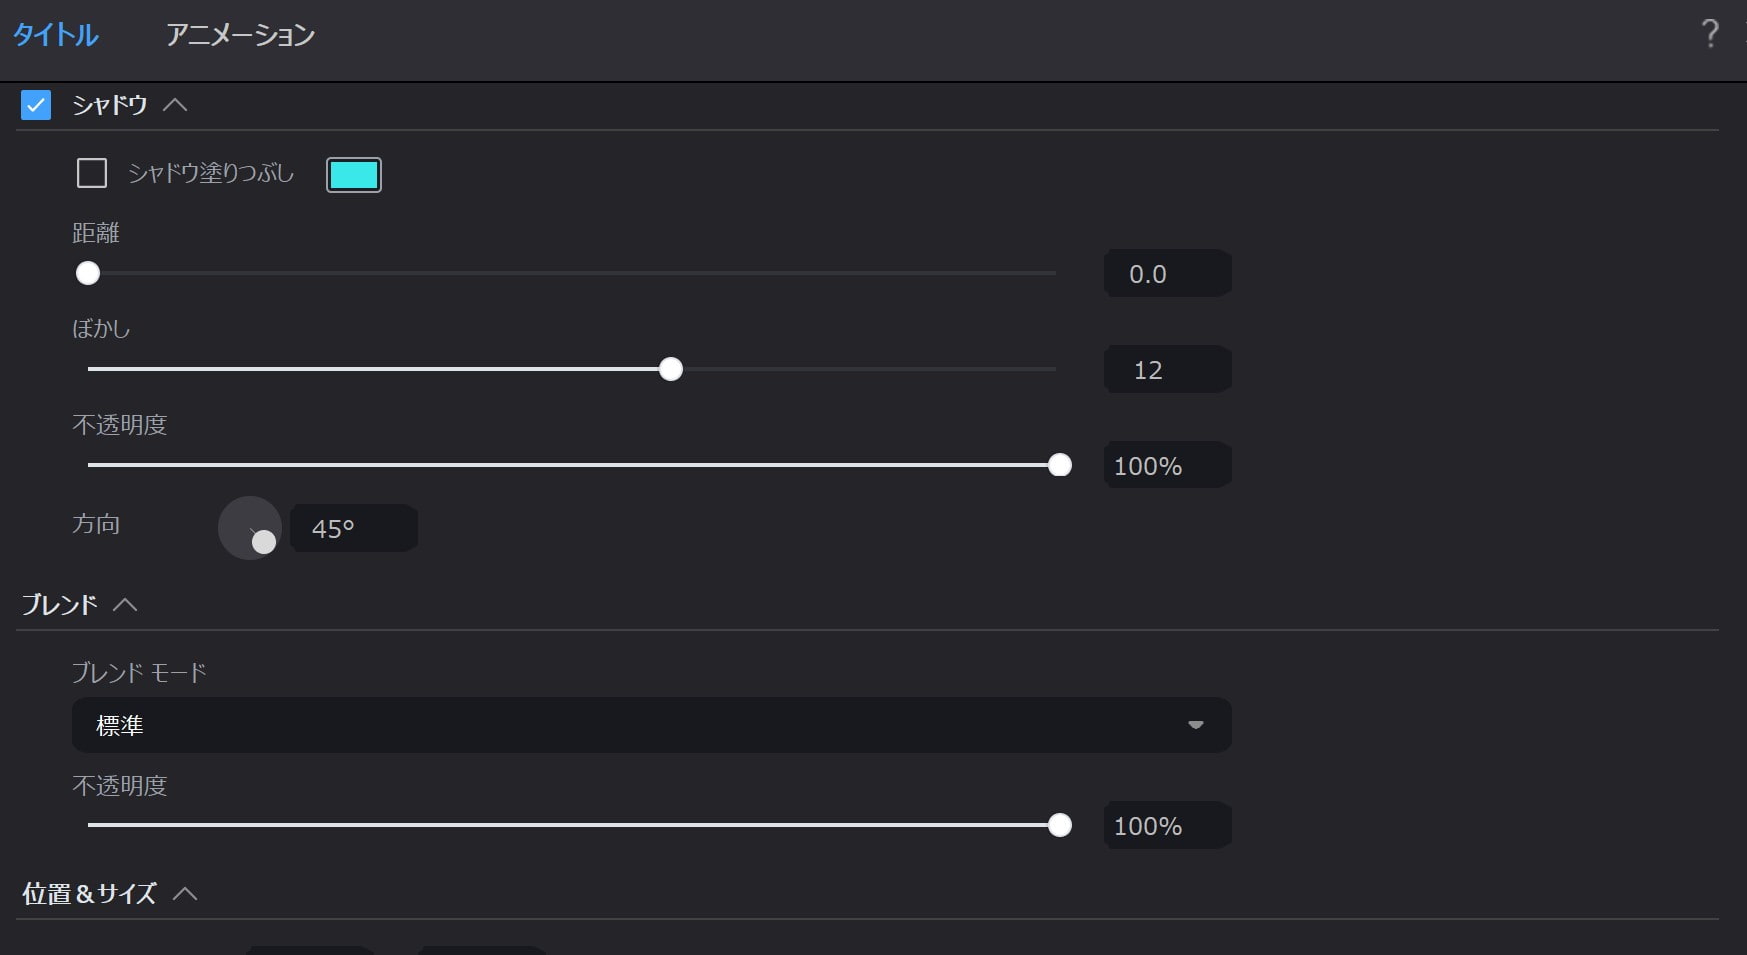Click the 方向 direction dial
This screenshot has height=955, width=1747.
tap(250, 528)
